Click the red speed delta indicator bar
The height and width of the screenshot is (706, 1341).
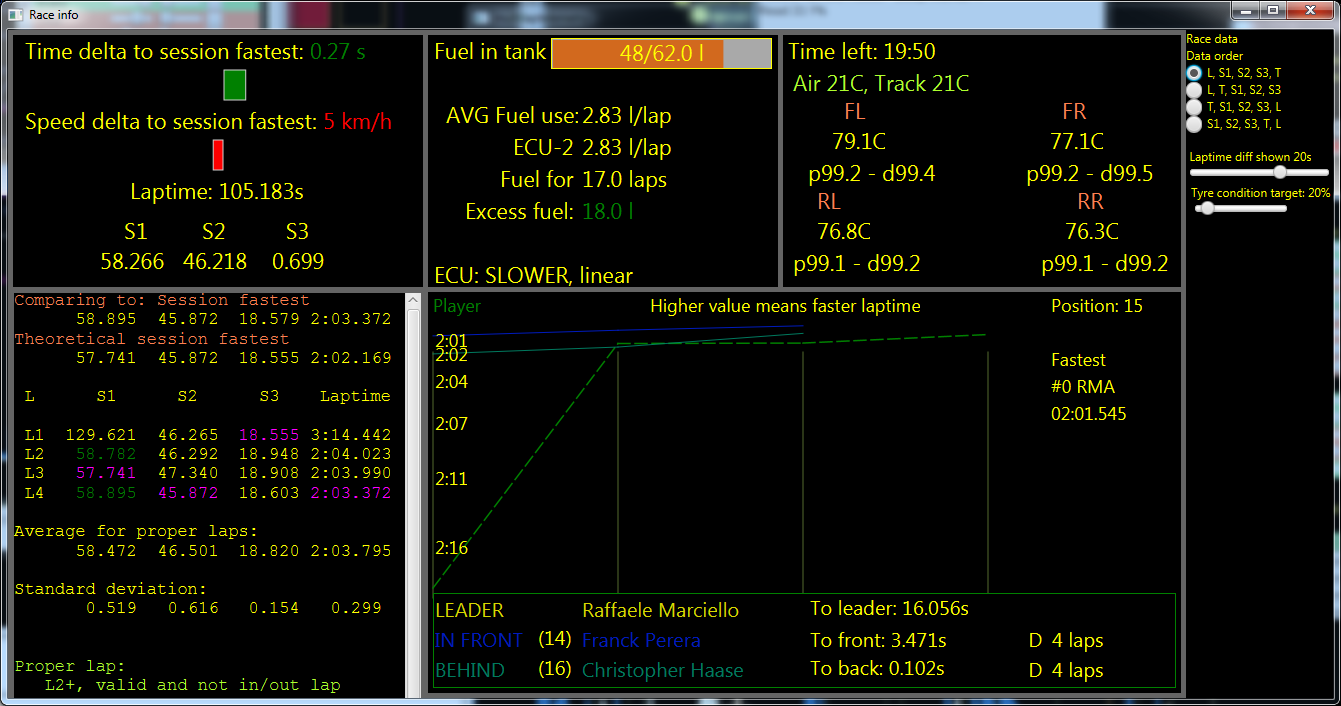(217, 155)
